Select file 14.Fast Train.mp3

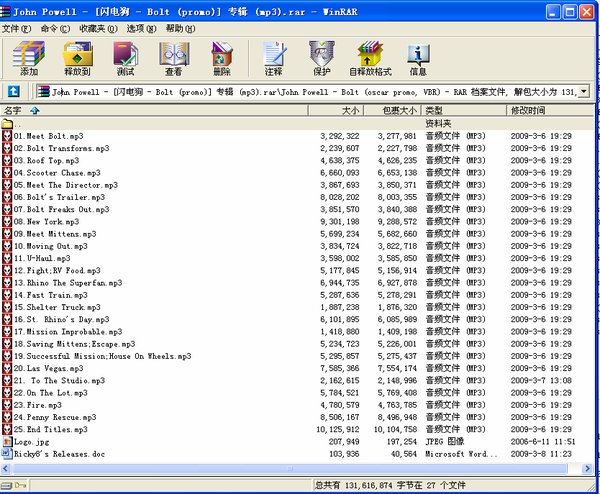click(51, 295)
